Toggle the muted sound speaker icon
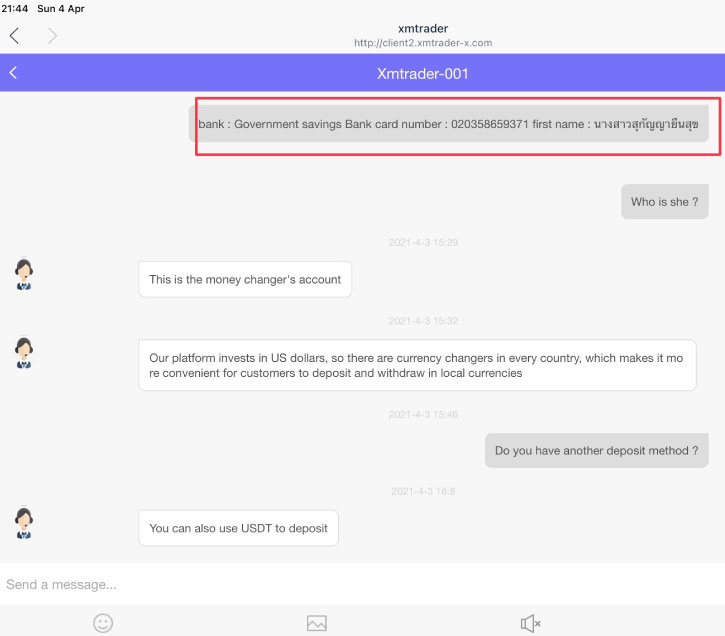725x636 pixels. click(x=530, y=624)
